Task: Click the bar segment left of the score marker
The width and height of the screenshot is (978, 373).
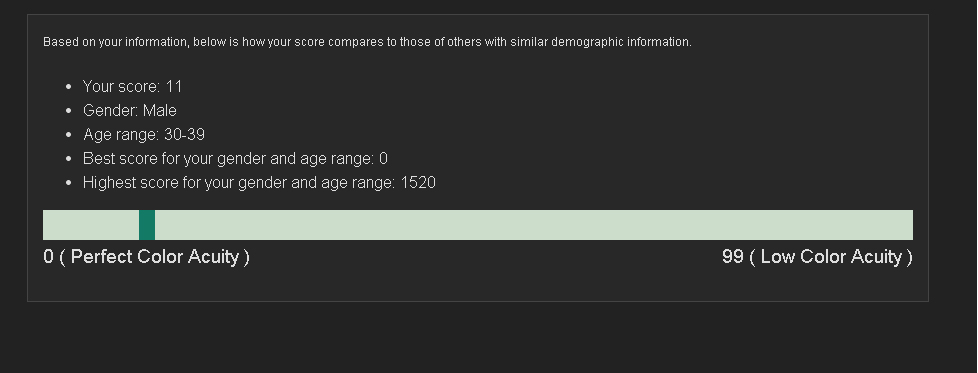Action: pyautogui.click(x=91, y=225)
